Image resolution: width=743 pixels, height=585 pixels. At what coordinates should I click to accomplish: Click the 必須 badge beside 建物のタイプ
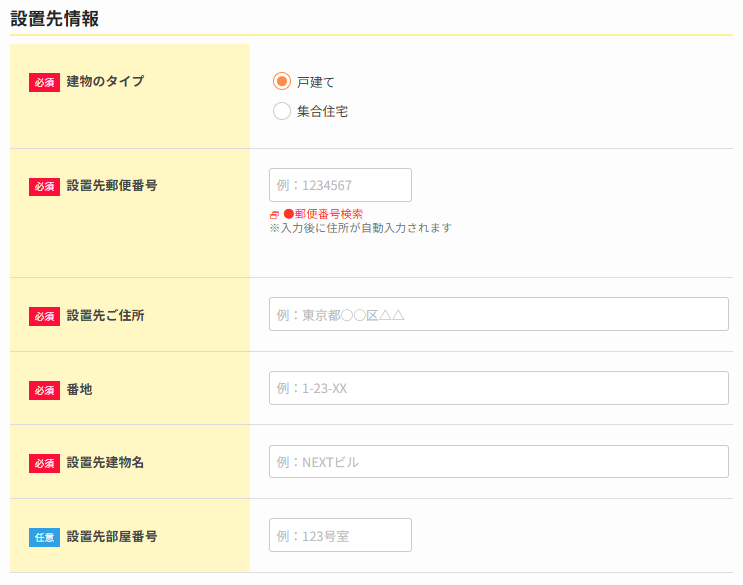click(45, 82)
